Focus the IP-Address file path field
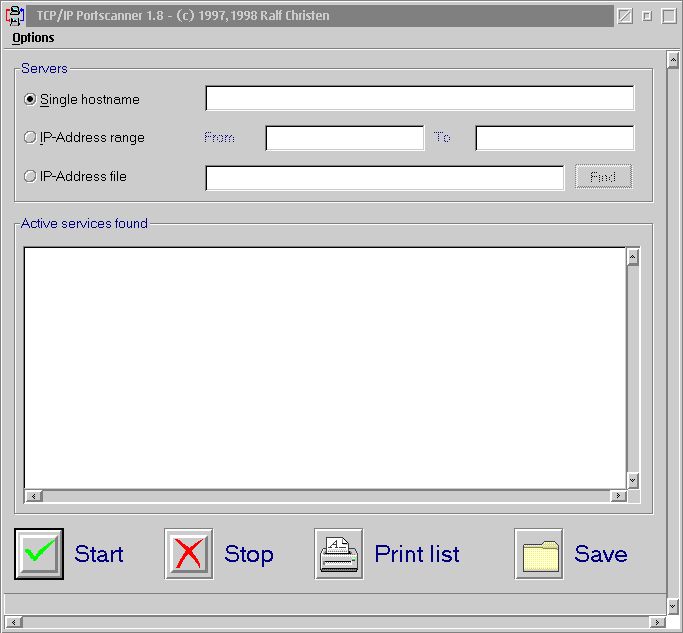Screen dimensions: 683x633 [384, 177]
